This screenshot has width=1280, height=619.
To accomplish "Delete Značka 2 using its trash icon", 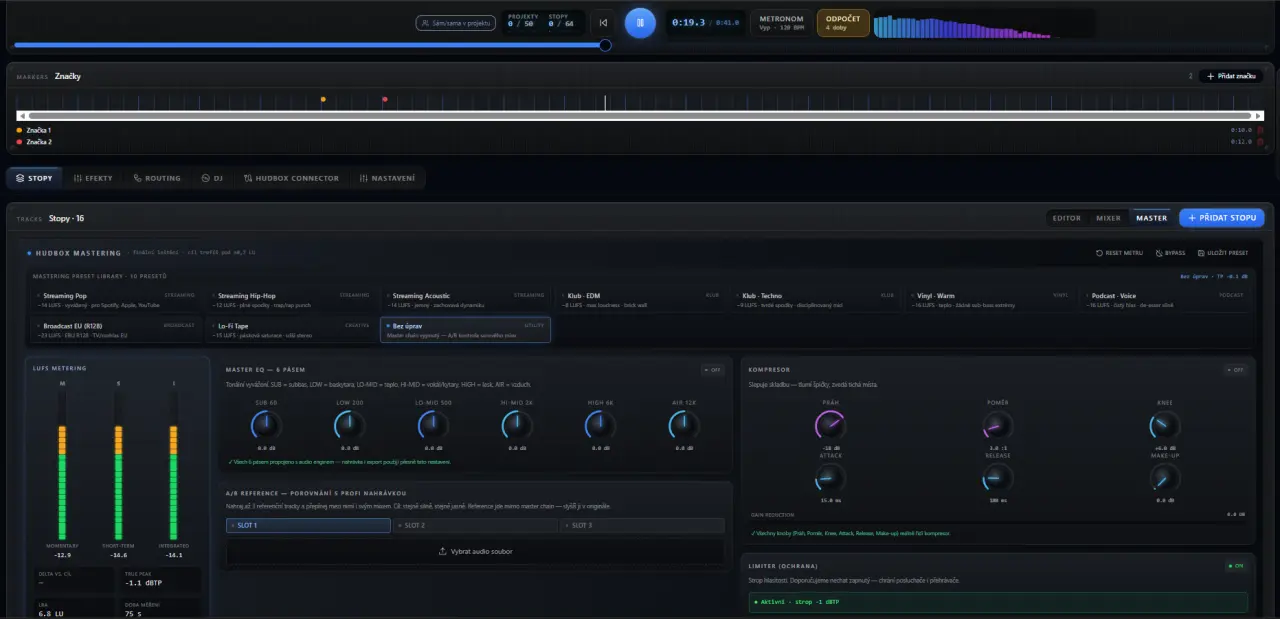I will (x=1260, y=142).
